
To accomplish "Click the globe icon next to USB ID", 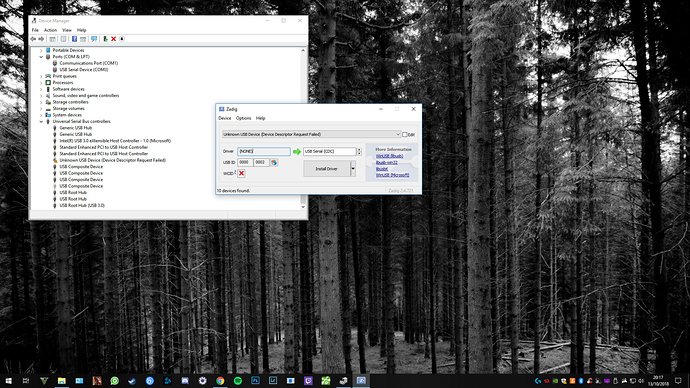I will click(x=274, y=162).
